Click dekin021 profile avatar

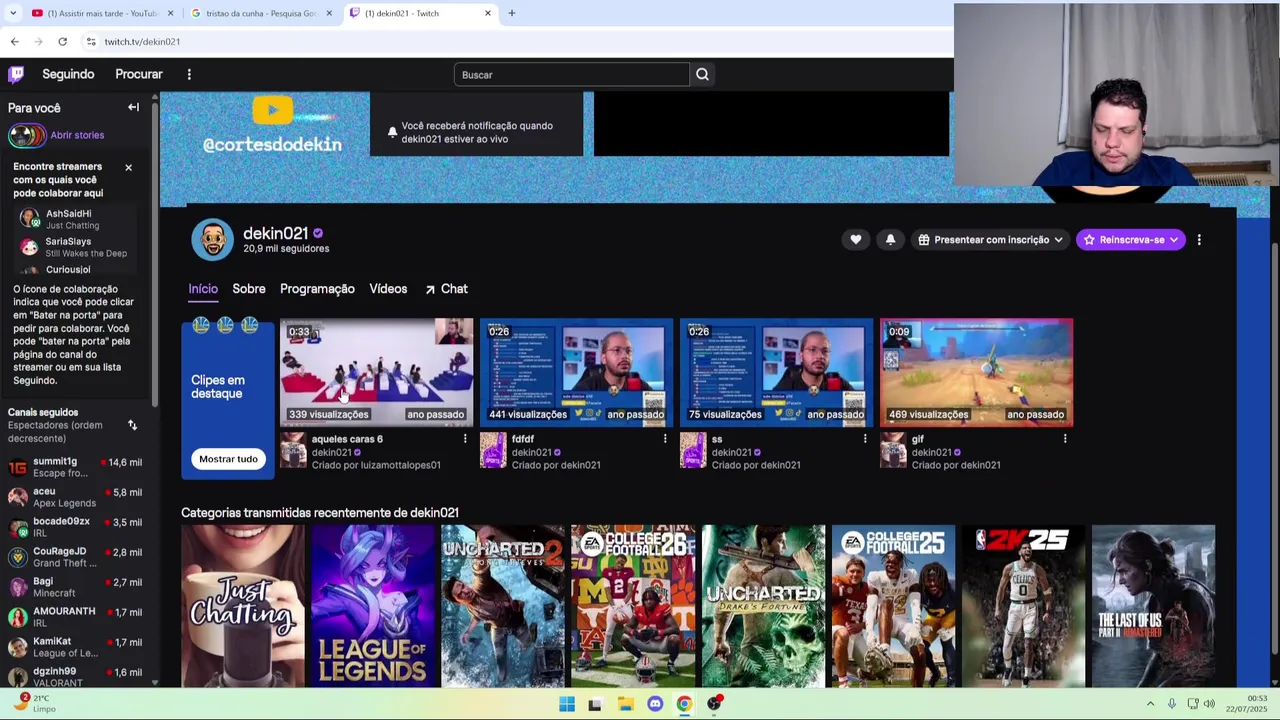212,240
